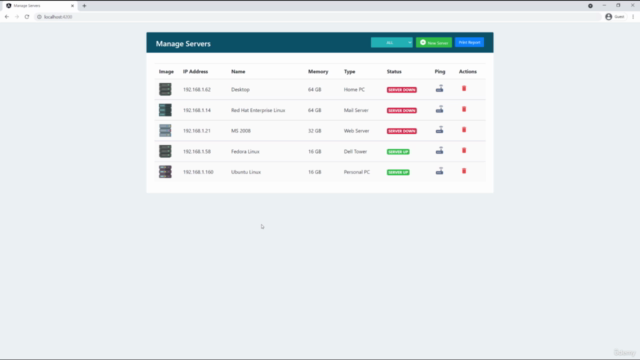640x360 pixels.
Task: Delete the MS 2008 server
Action: pos(464,130)
